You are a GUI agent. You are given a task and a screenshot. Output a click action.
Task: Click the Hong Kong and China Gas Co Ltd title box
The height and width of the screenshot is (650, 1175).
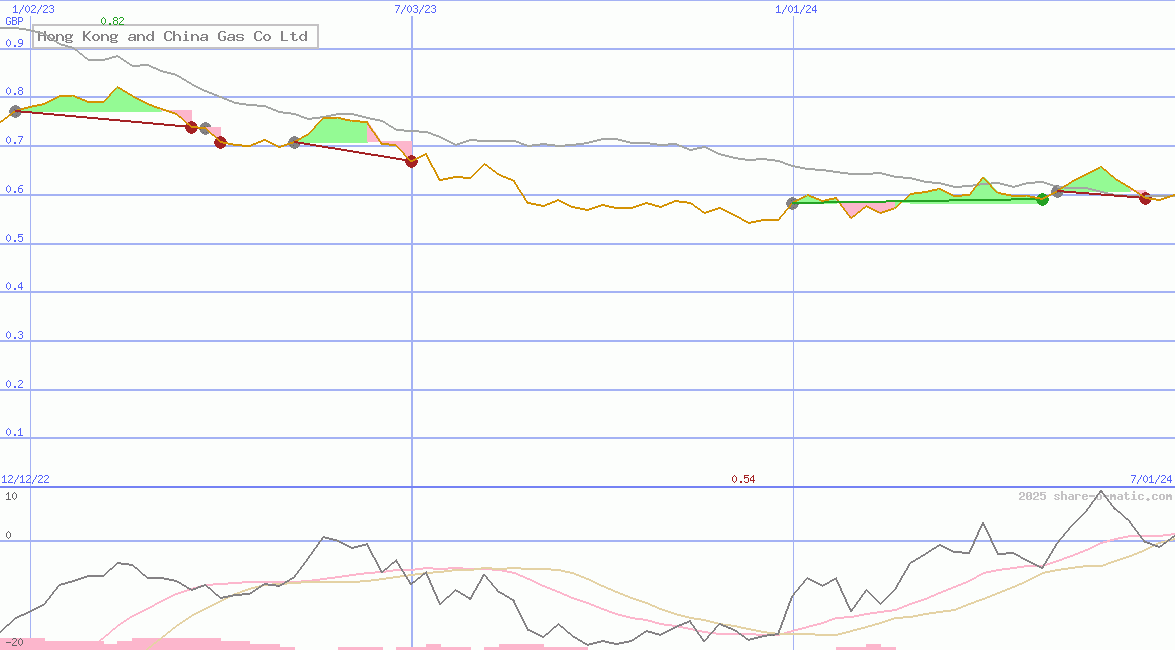click(x=173, y=36)
